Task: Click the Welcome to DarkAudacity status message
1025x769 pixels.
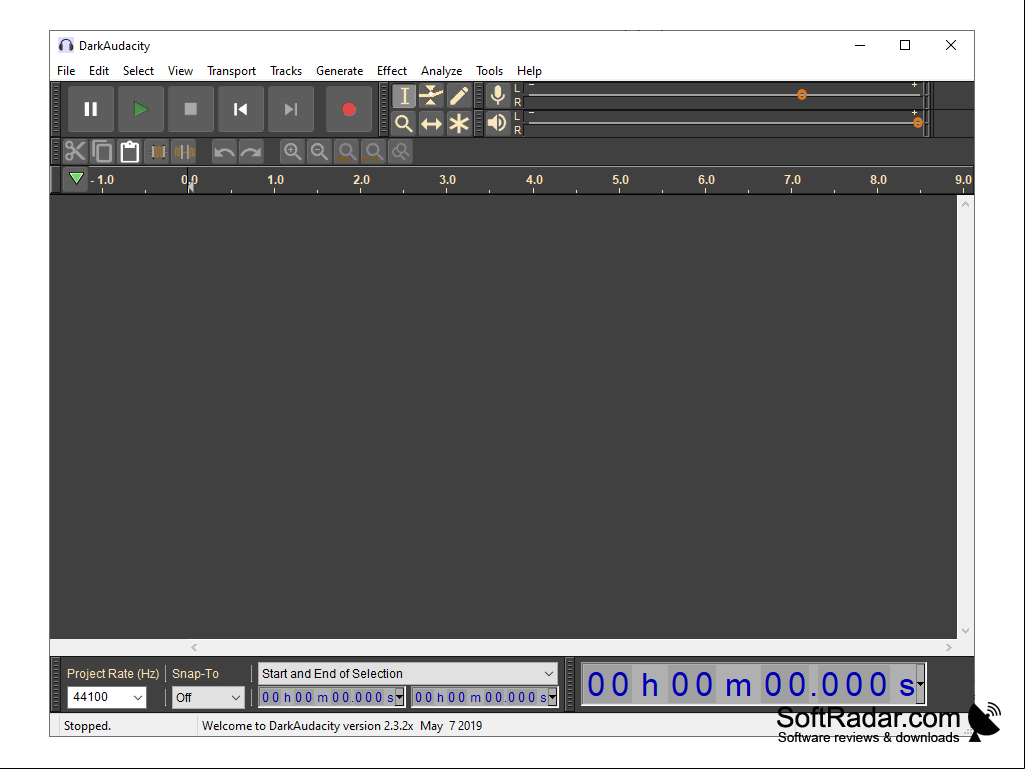Action: [x=342, y=726]
